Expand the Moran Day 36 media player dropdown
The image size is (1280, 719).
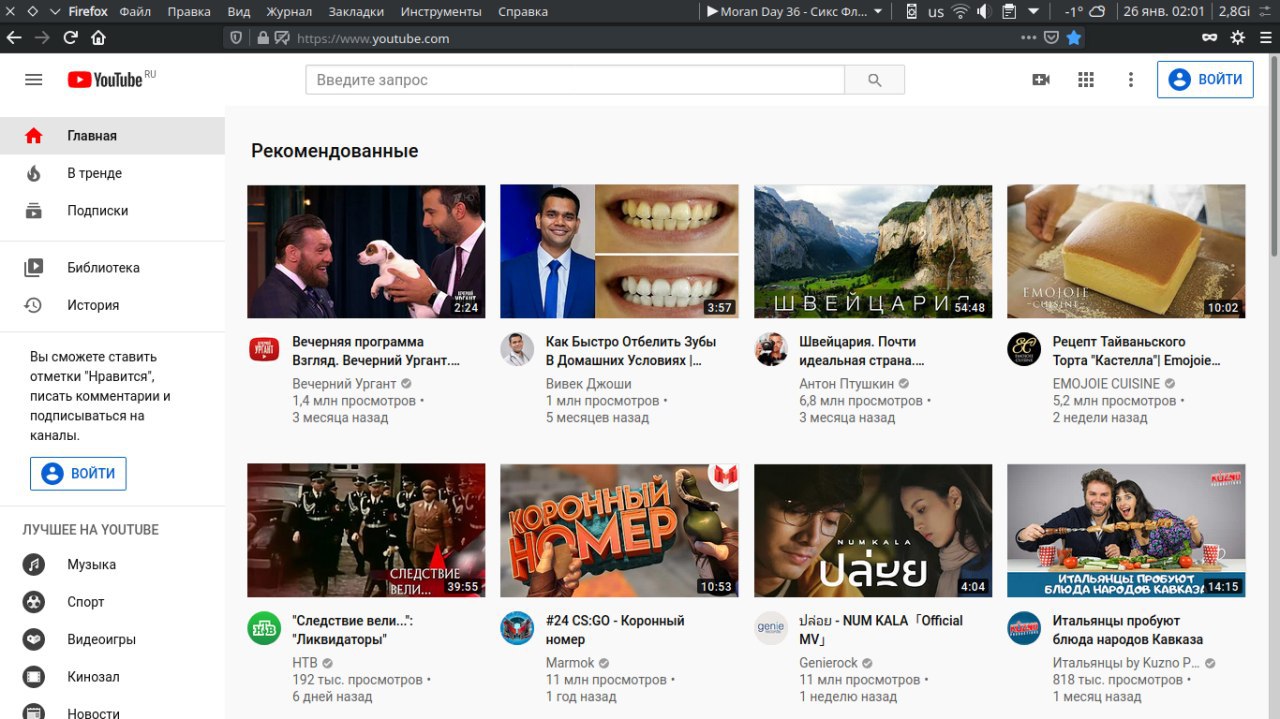coord(878,12)
